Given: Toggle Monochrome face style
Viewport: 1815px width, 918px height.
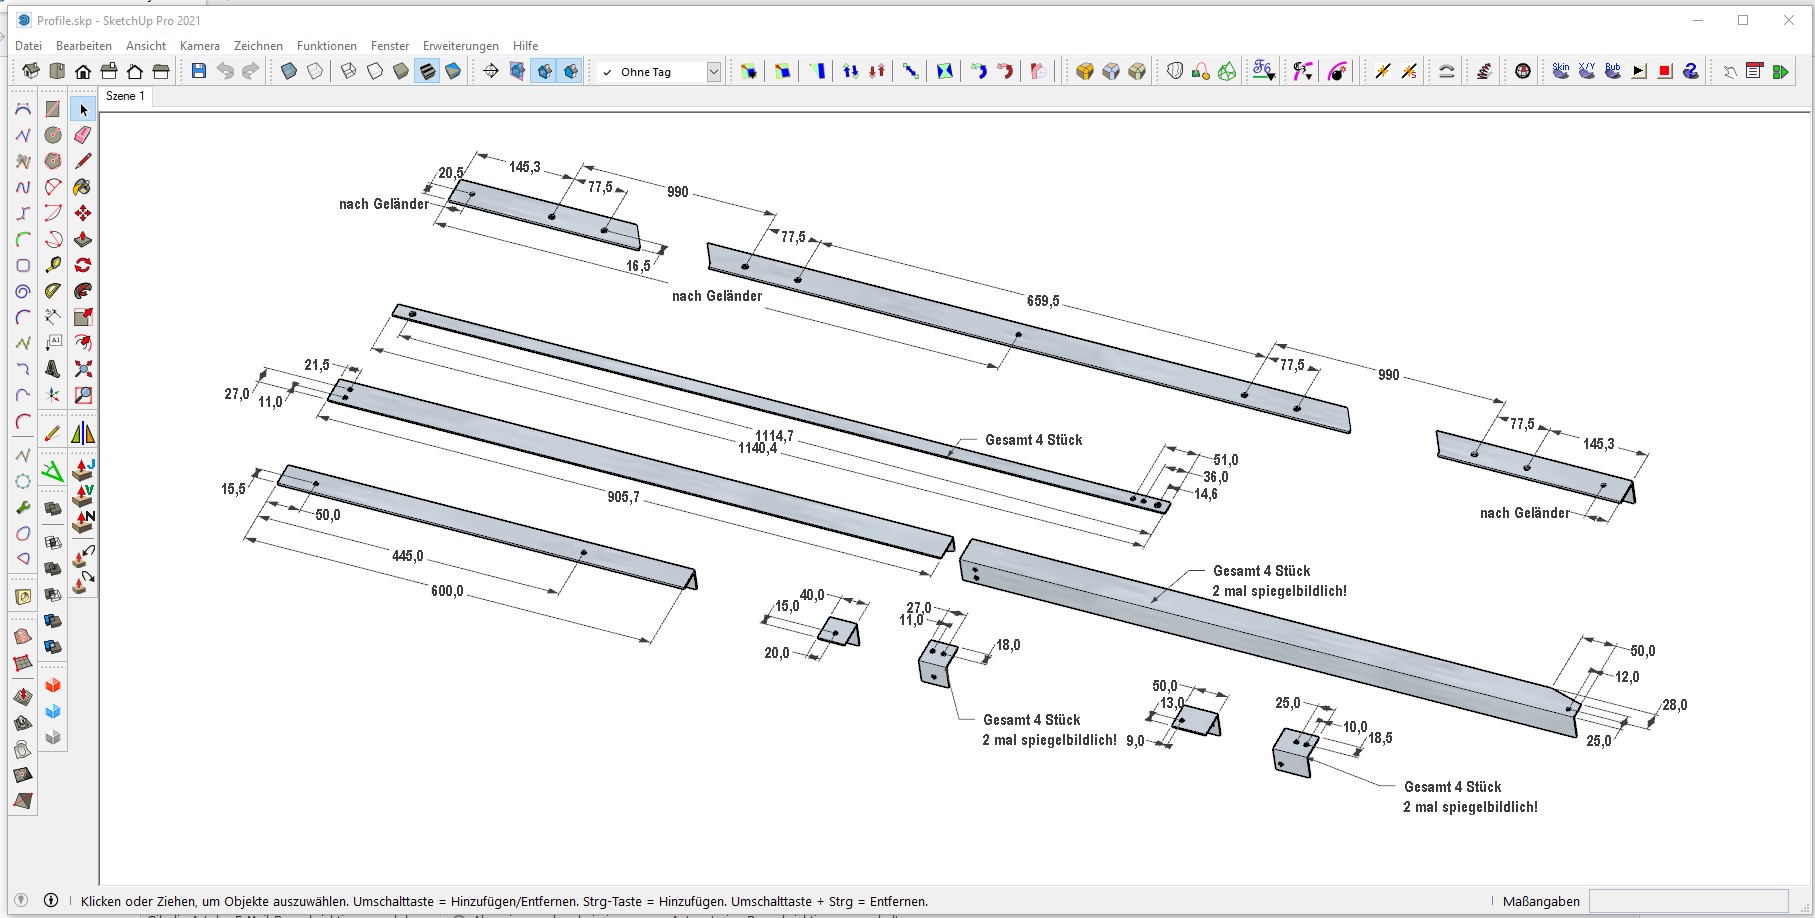Looking at the screenshot, I should 453,71.
